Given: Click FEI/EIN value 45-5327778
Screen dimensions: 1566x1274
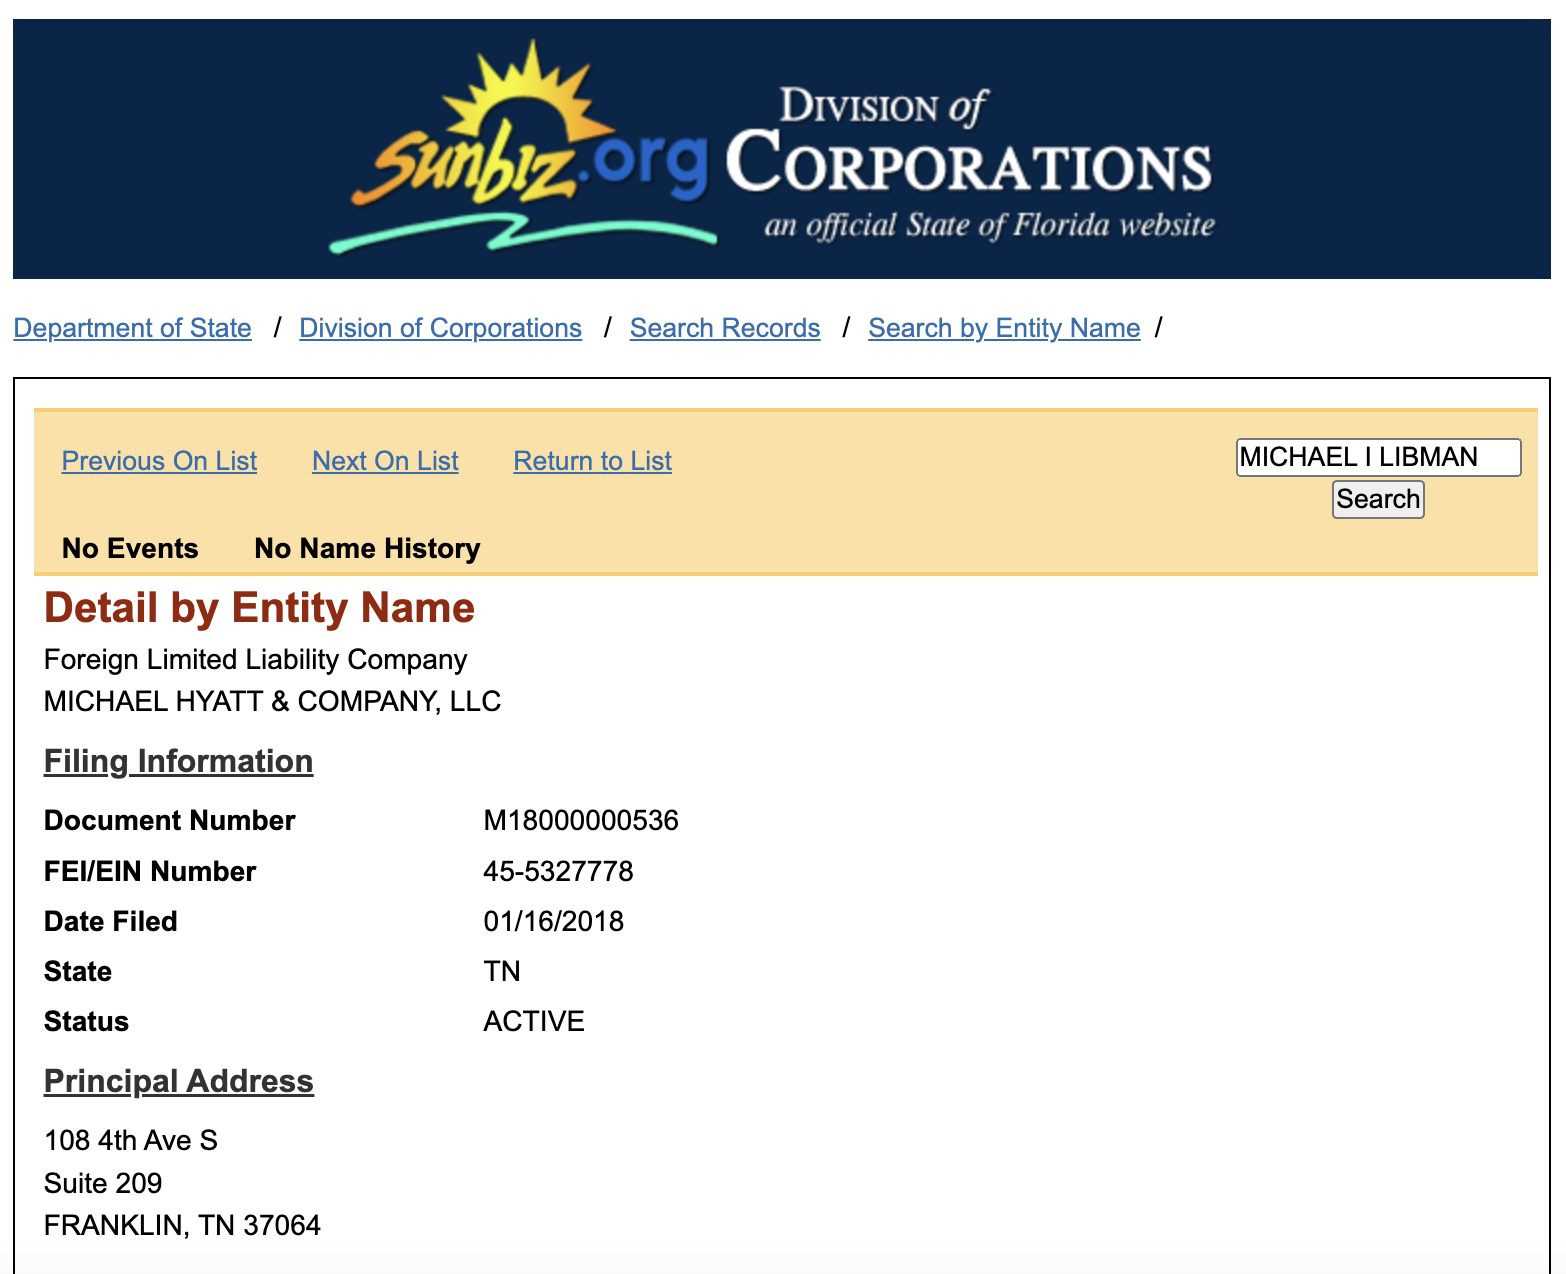Looking at the screenshot, I should point(558,872).
